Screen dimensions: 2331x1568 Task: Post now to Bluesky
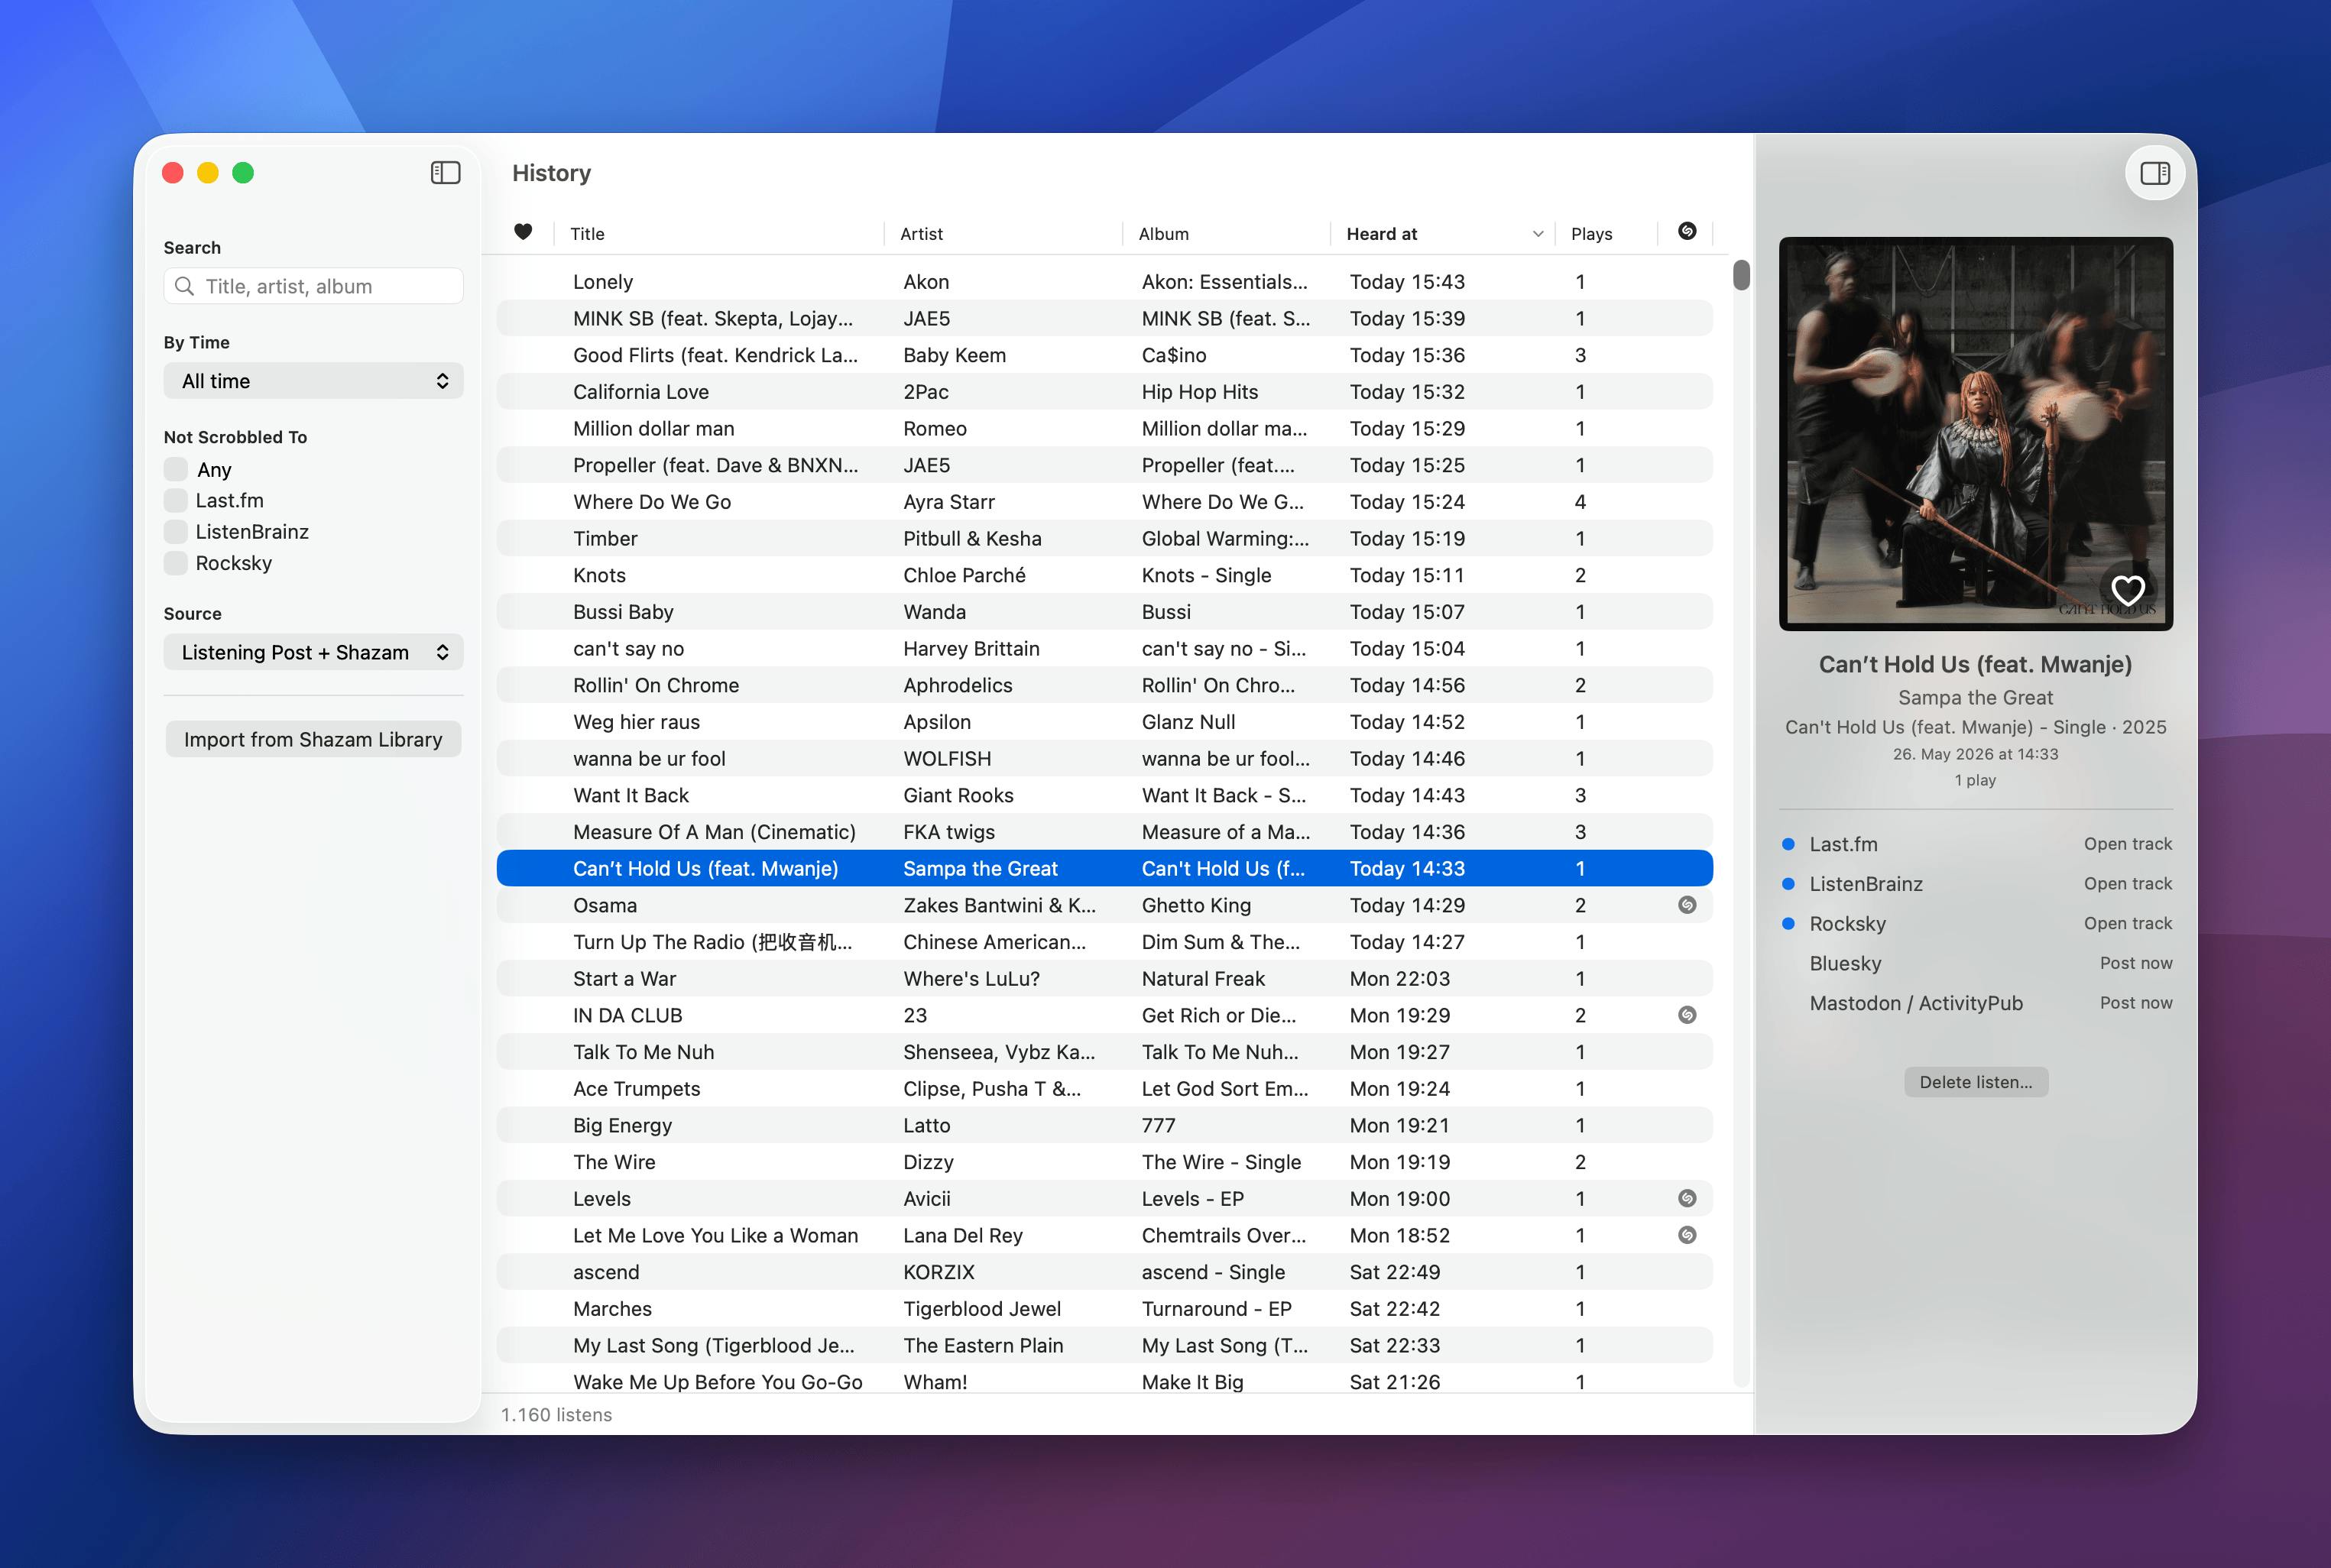click(x=2136, y=963)
